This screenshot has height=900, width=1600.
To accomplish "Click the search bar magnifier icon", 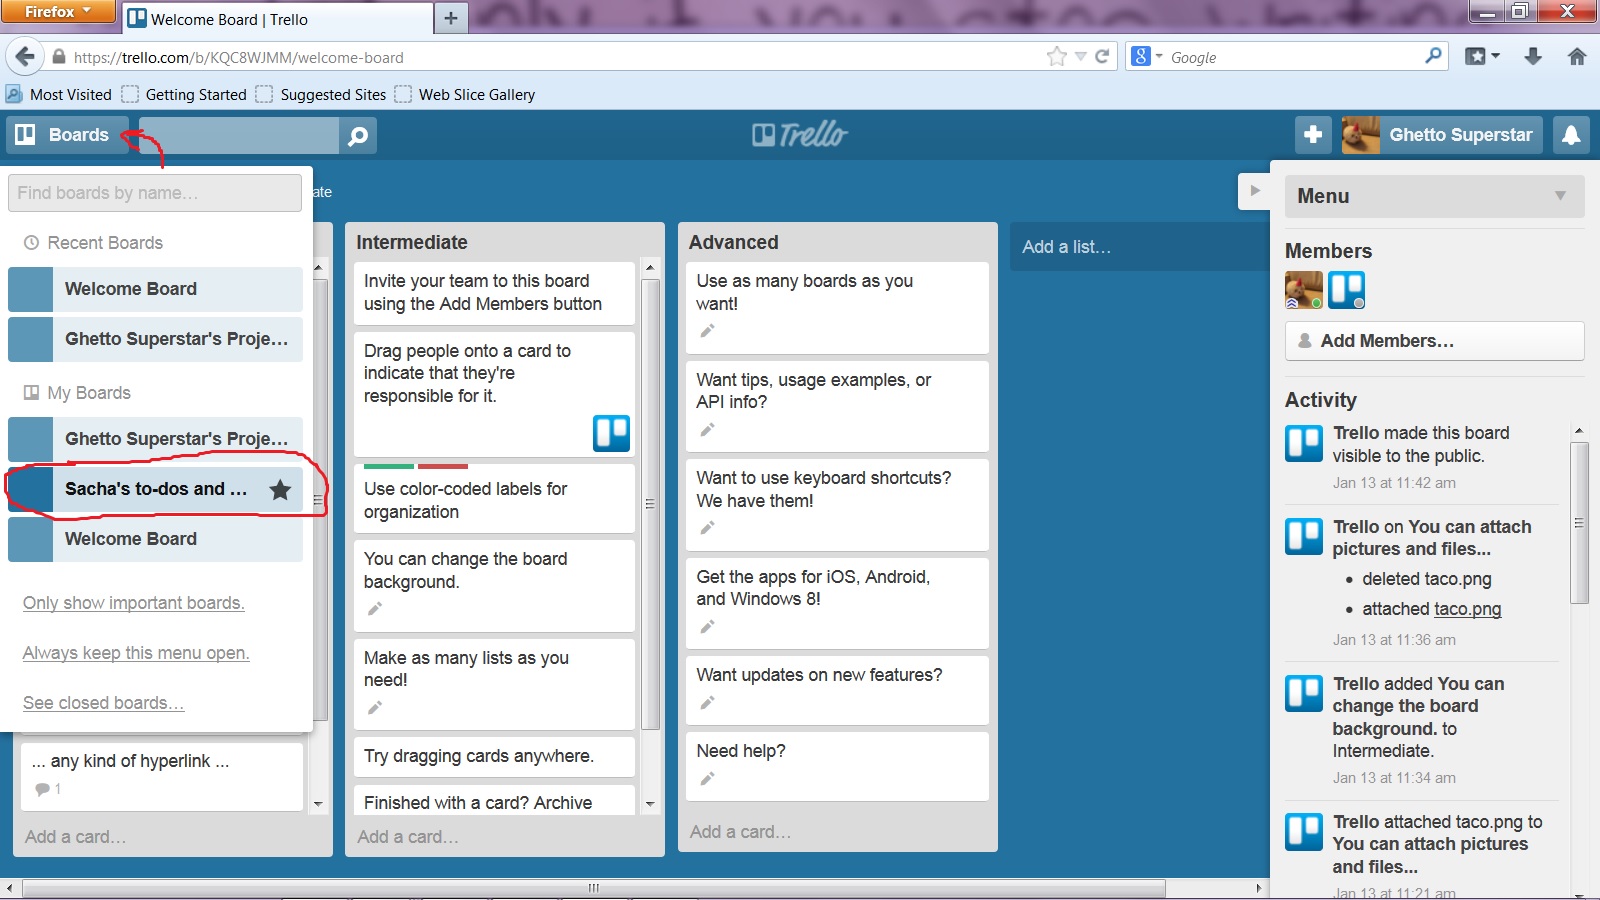I will pos(1433,56).
